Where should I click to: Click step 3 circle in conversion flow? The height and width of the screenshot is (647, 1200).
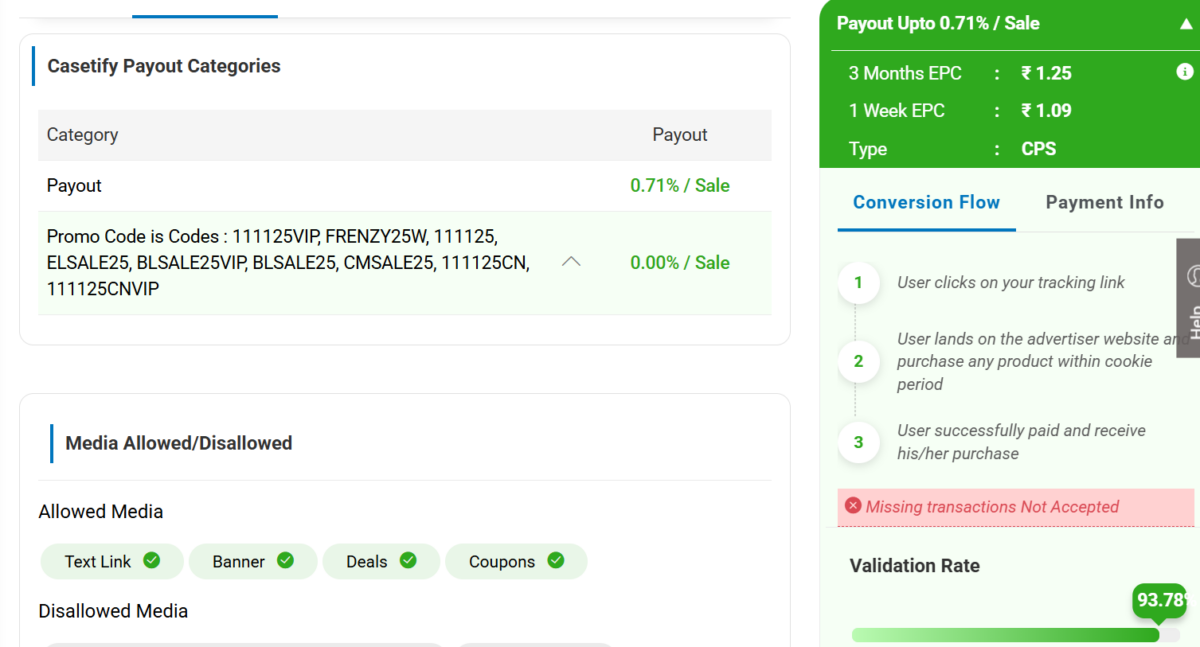coord(858,442)
